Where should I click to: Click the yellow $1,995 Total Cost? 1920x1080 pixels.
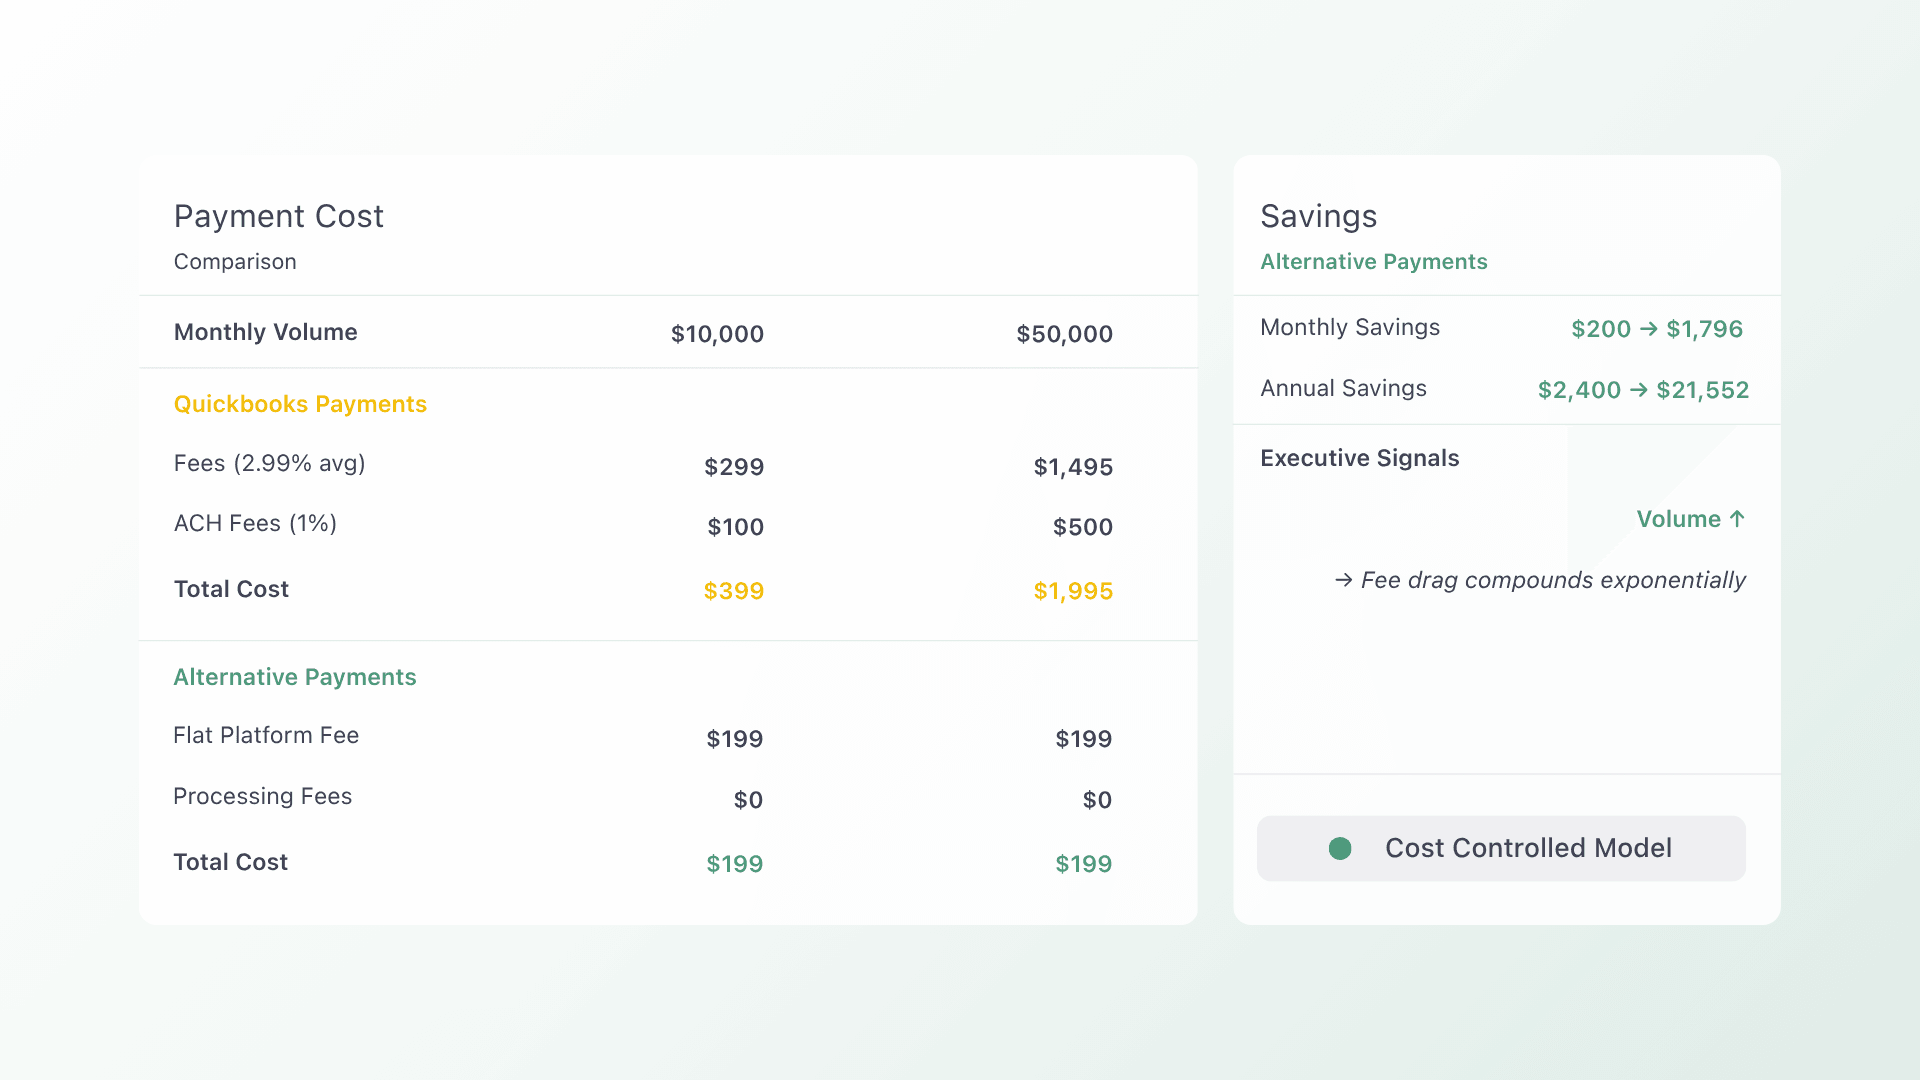pos(1073,591)
